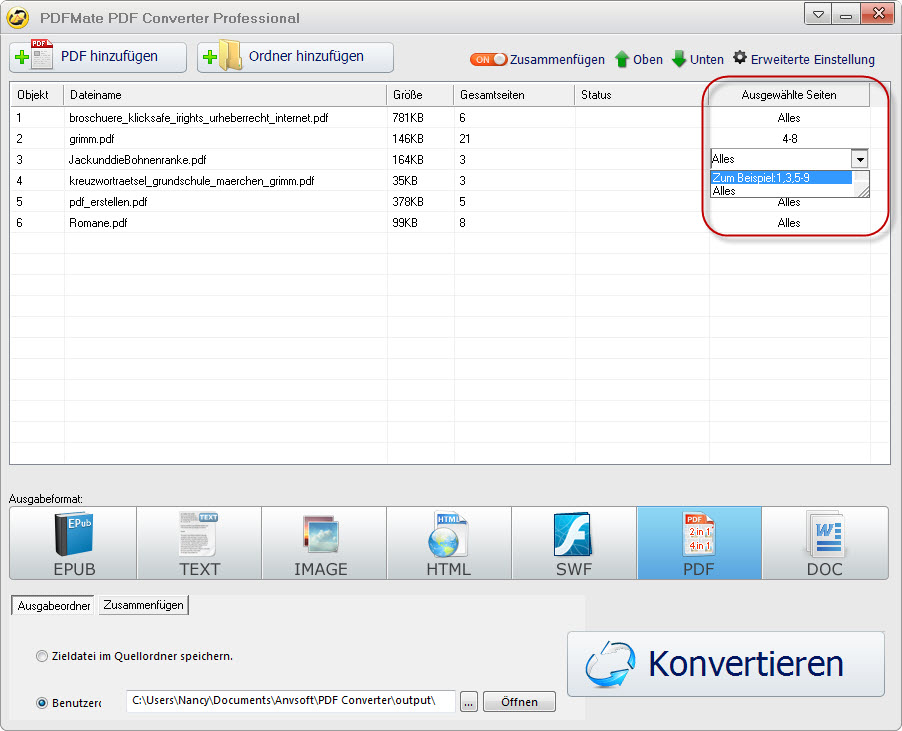Select TEXT output format
Viewport: 902px width, 731px height.
point(199,543)
